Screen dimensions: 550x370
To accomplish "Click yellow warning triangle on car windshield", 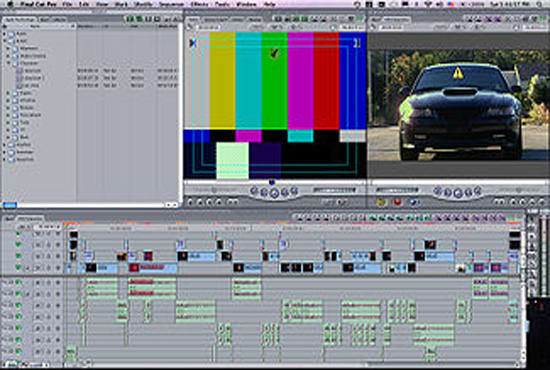I will [458, 73].
